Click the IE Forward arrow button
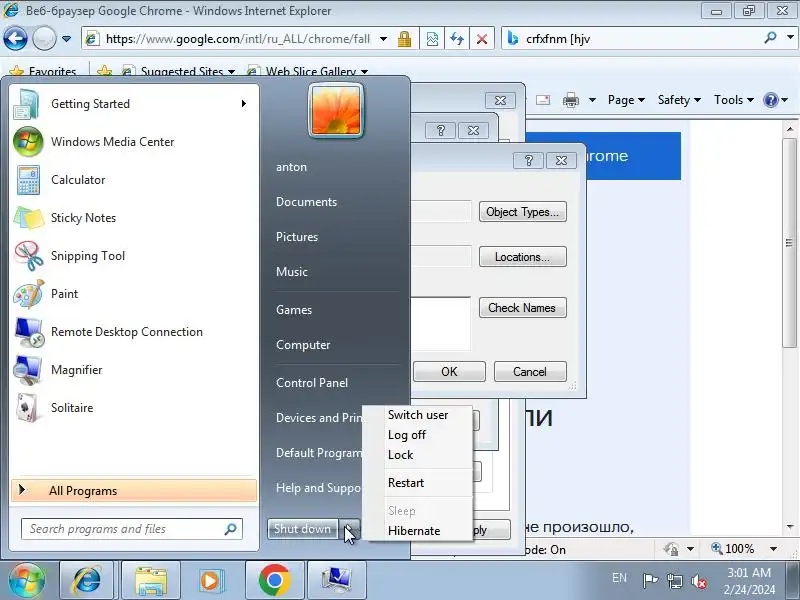 44,38
